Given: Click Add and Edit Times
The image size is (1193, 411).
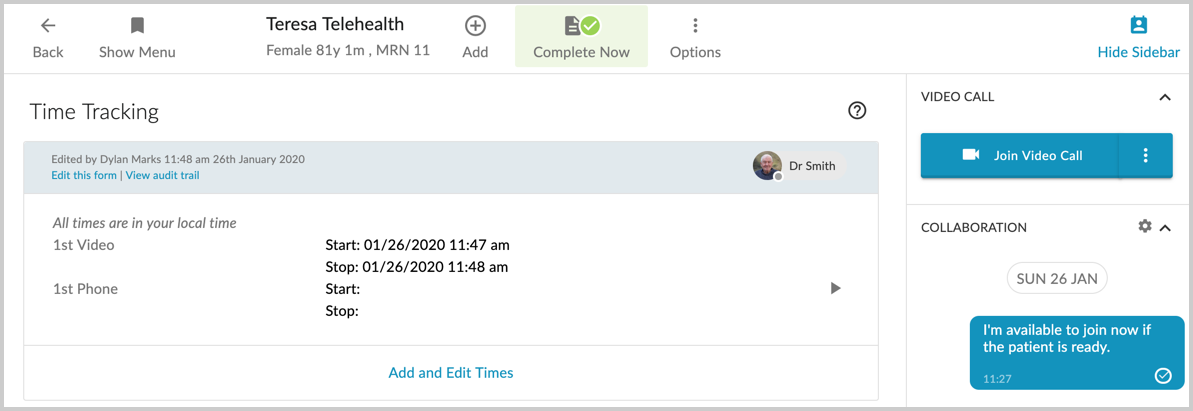Looking at the screenshot, I should [x=451, y=373].
